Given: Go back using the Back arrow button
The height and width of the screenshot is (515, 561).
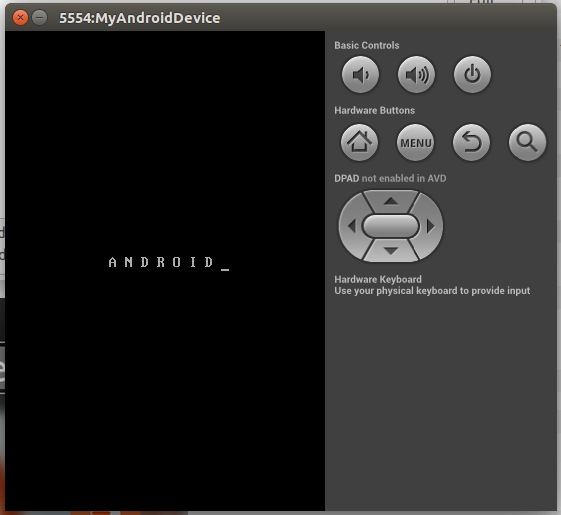Looking at the screenshot, I should click(x=471, y=142).
